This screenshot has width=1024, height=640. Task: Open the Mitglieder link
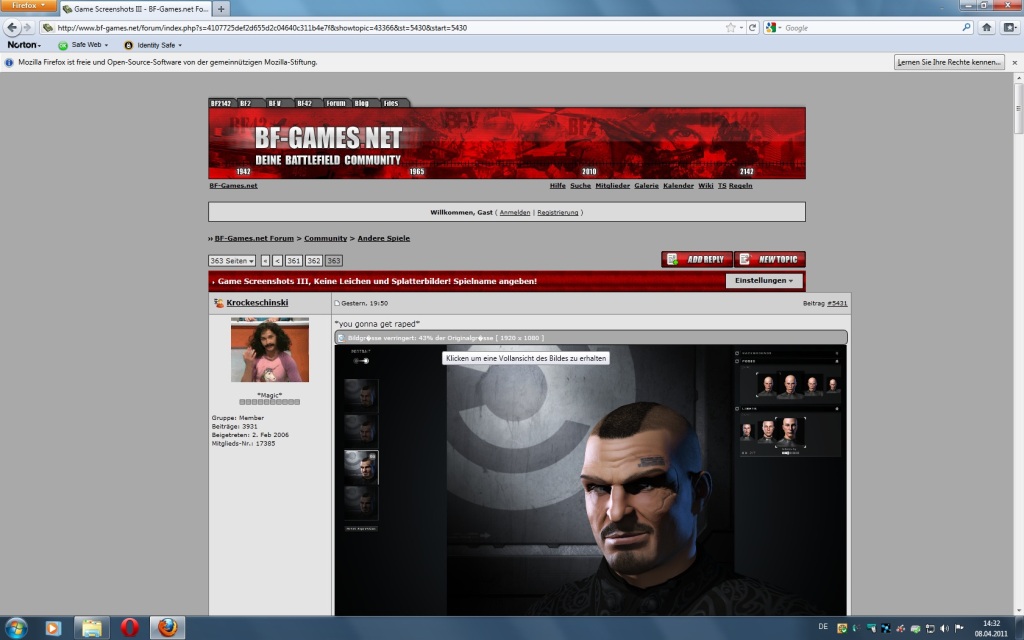click(x=613, y=185)
